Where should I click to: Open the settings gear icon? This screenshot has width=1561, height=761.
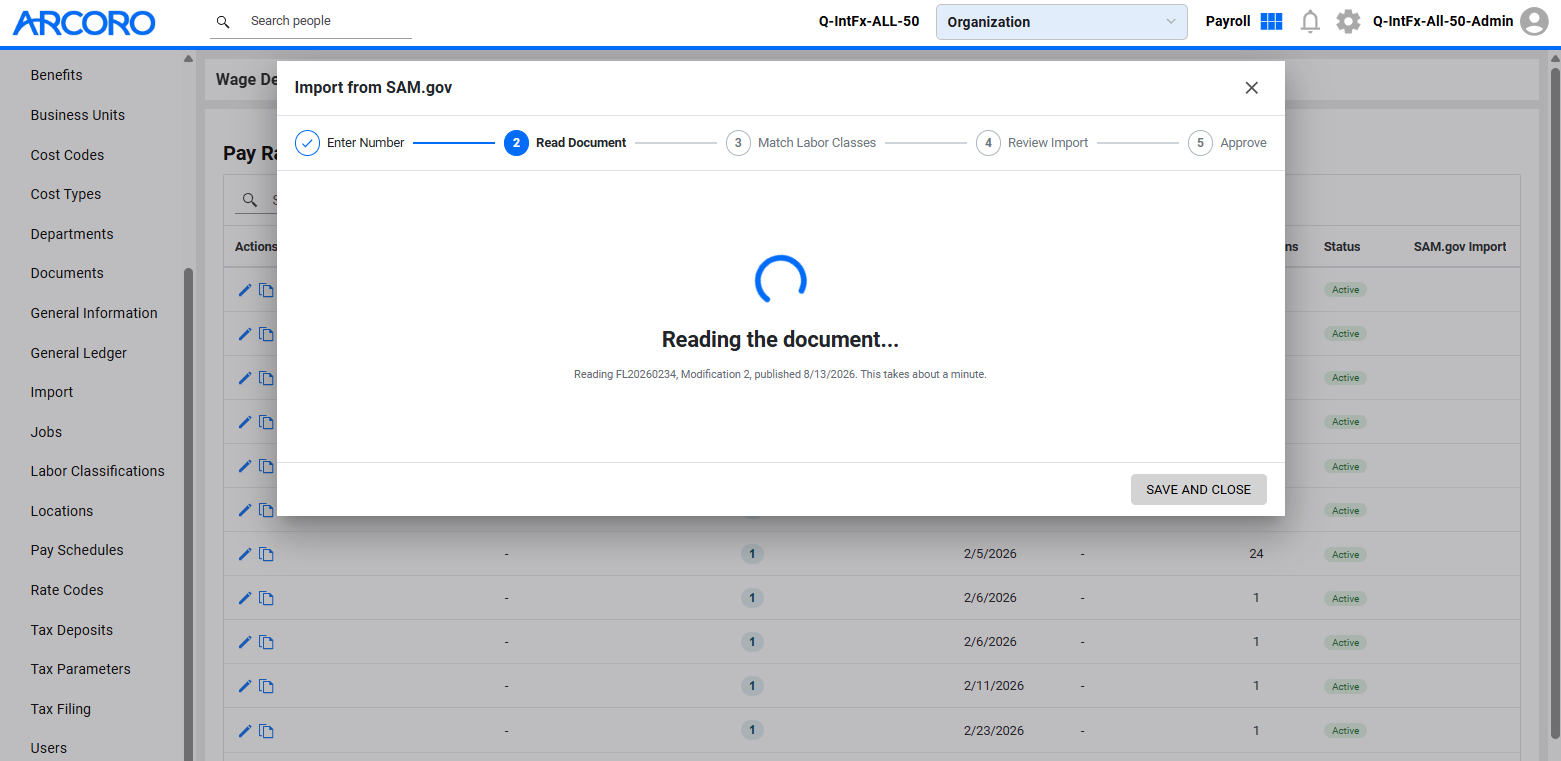tap(1348, 21)
